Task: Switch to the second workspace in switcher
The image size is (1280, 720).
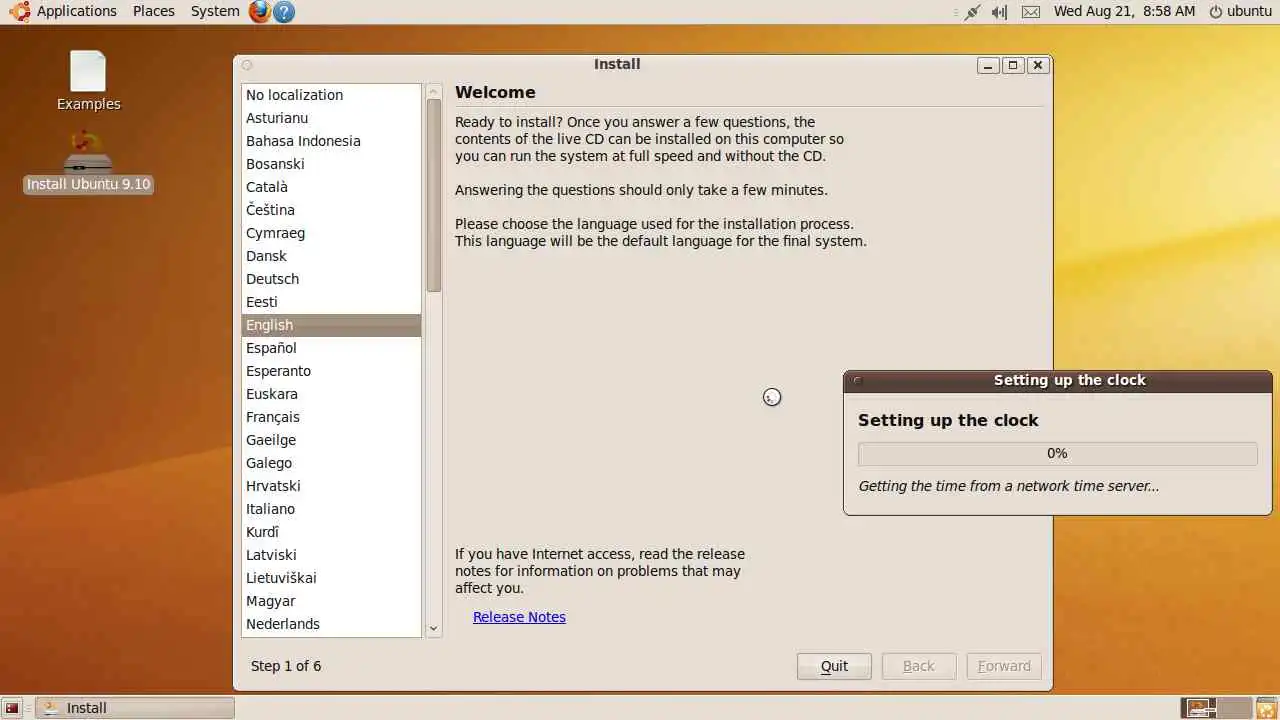Action: [1234, 708]
